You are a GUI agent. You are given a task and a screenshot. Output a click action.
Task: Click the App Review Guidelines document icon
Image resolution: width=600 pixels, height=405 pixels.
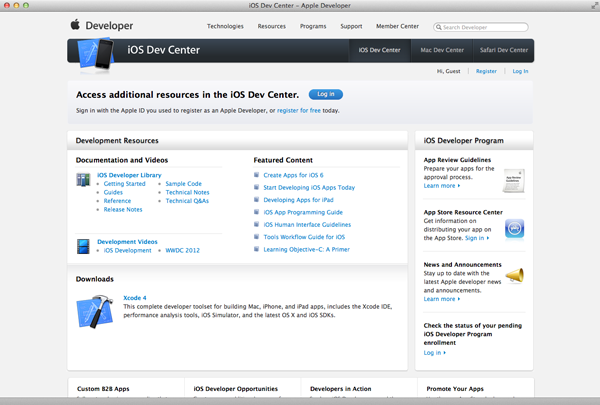(514, 180)
